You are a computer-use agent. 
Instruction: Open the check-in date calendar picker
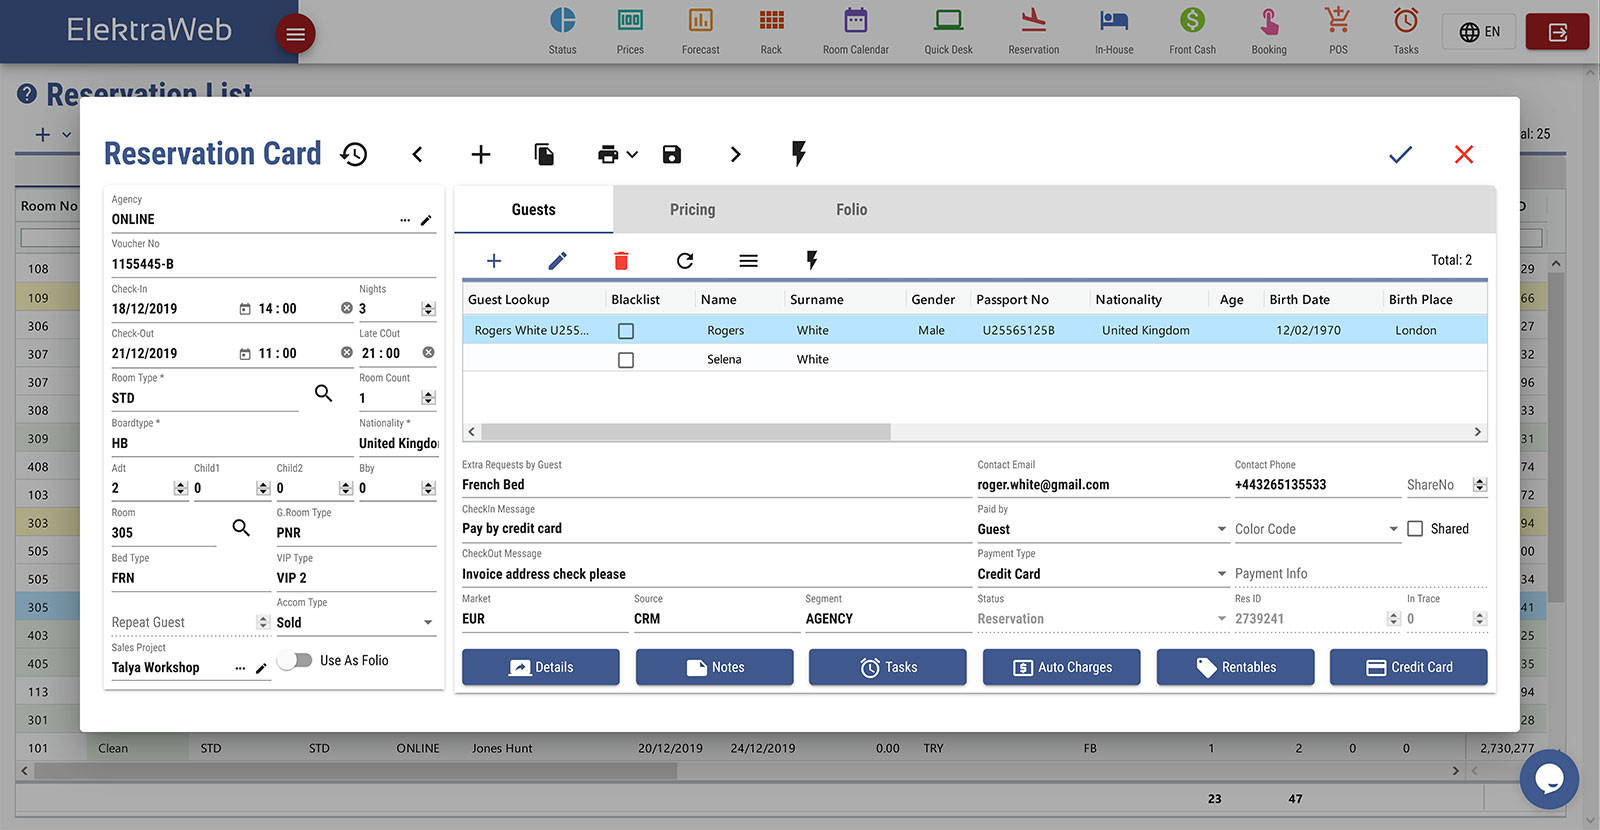[245, 309]
